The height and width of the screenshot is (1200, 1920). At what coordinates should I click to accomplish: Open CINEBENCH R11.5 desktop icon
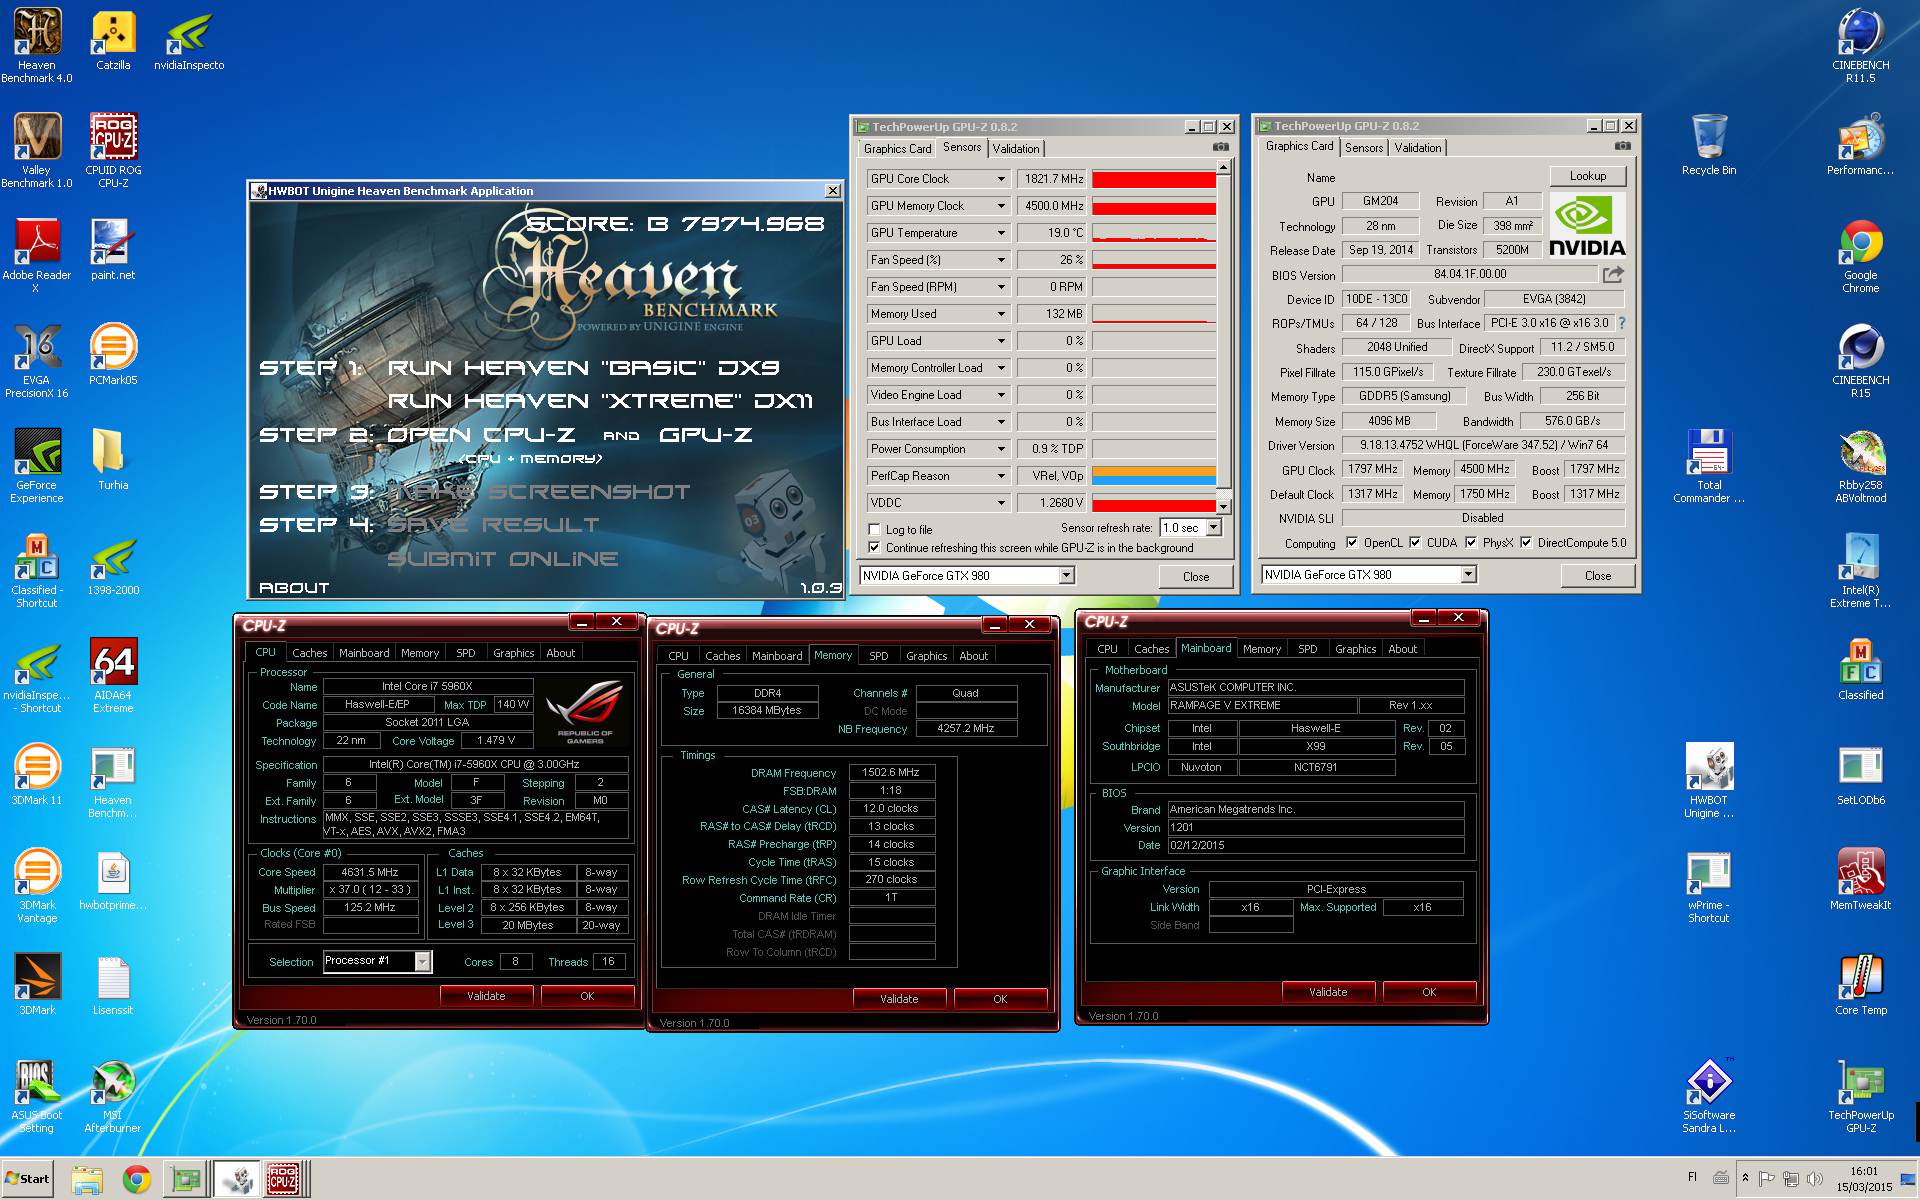[x=1861, y=45]
